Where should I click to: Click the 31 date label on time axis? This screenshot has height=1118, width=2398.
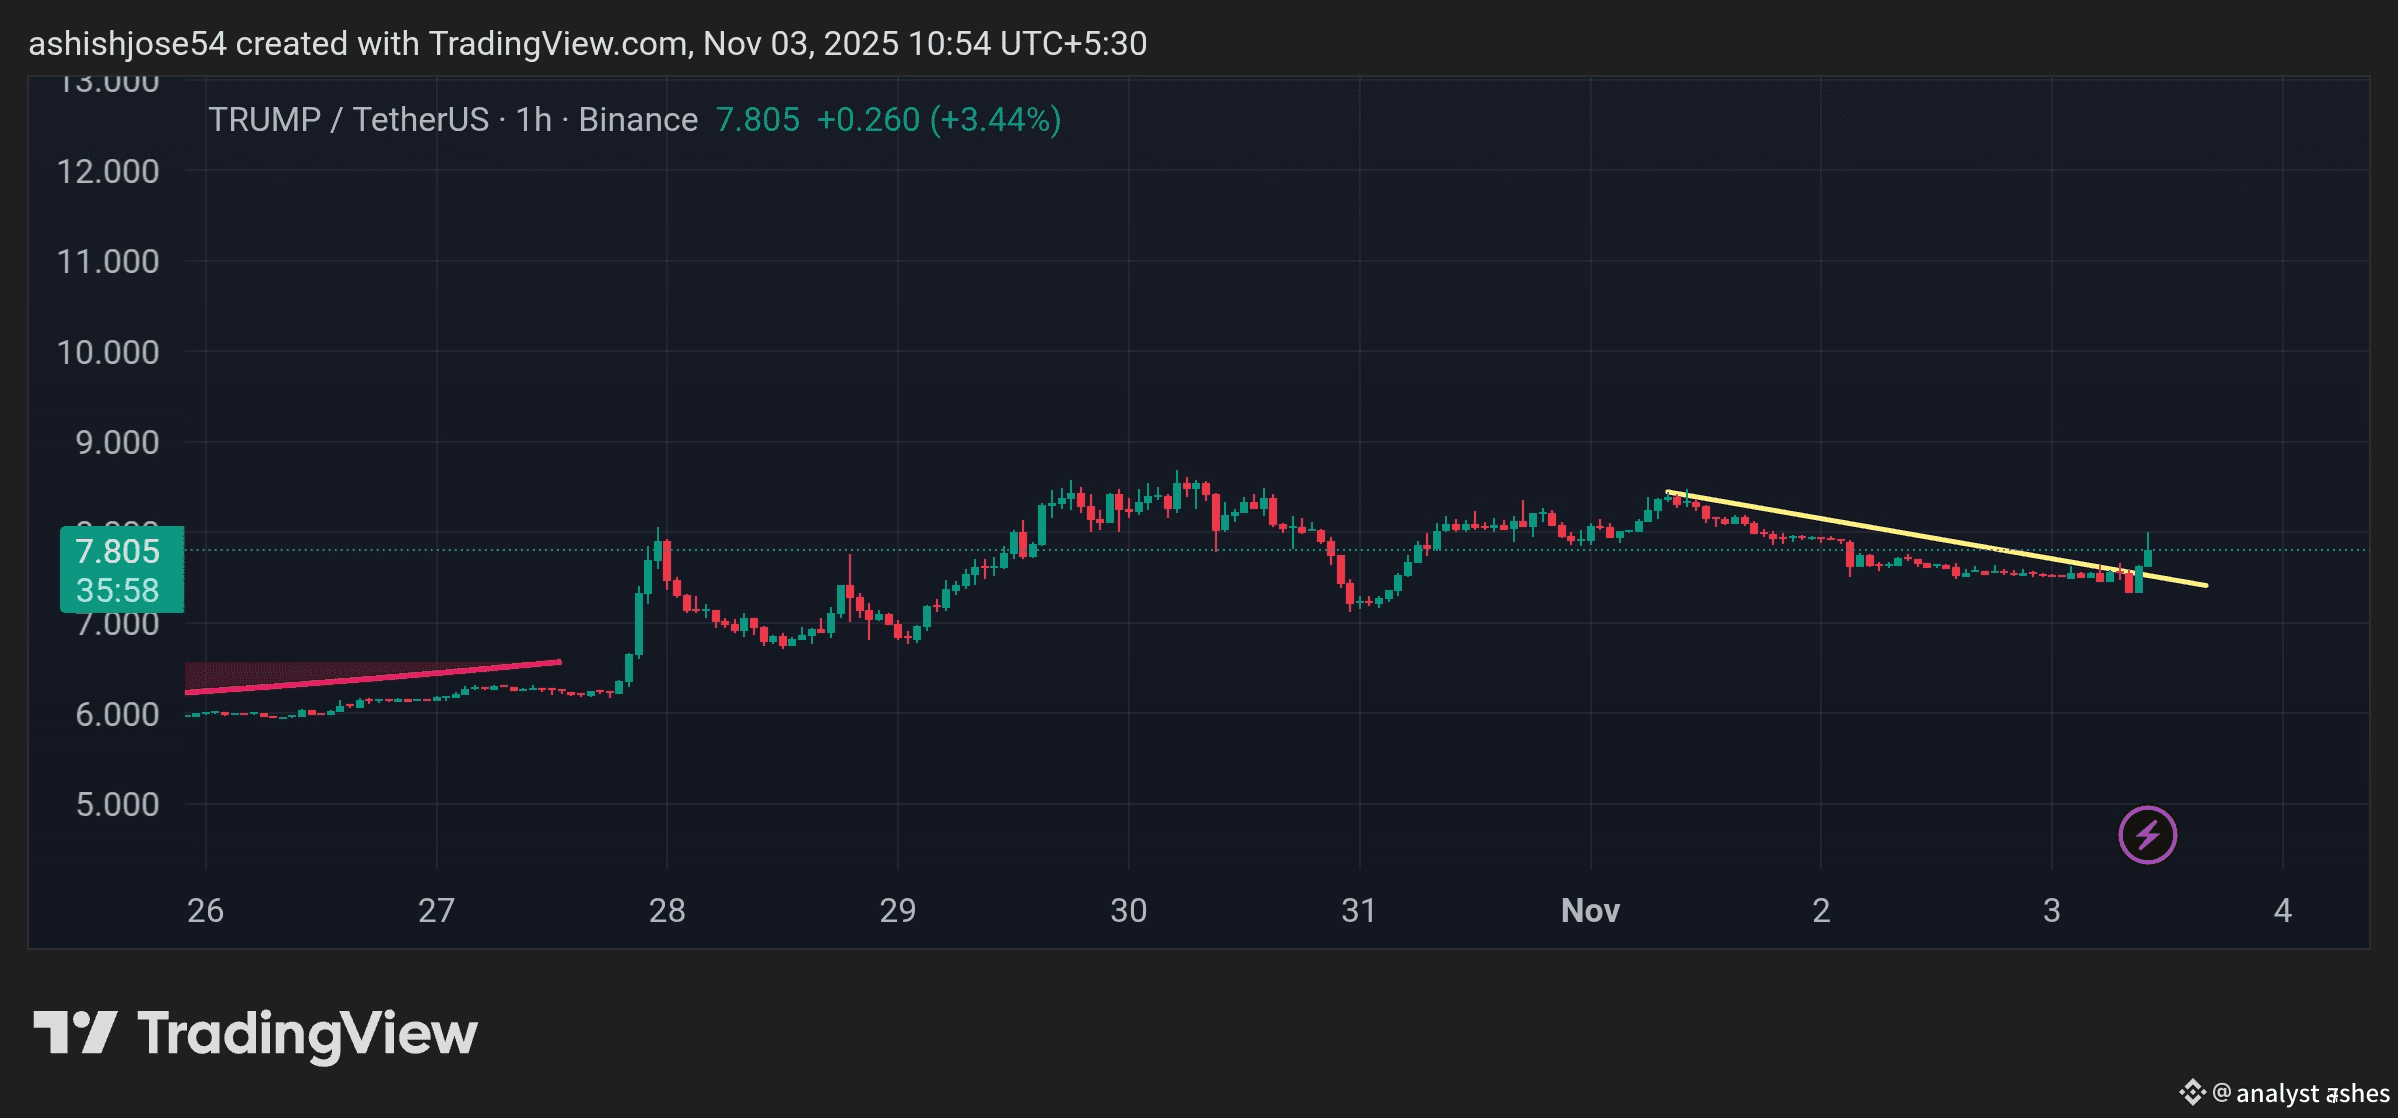[1359, 910]
